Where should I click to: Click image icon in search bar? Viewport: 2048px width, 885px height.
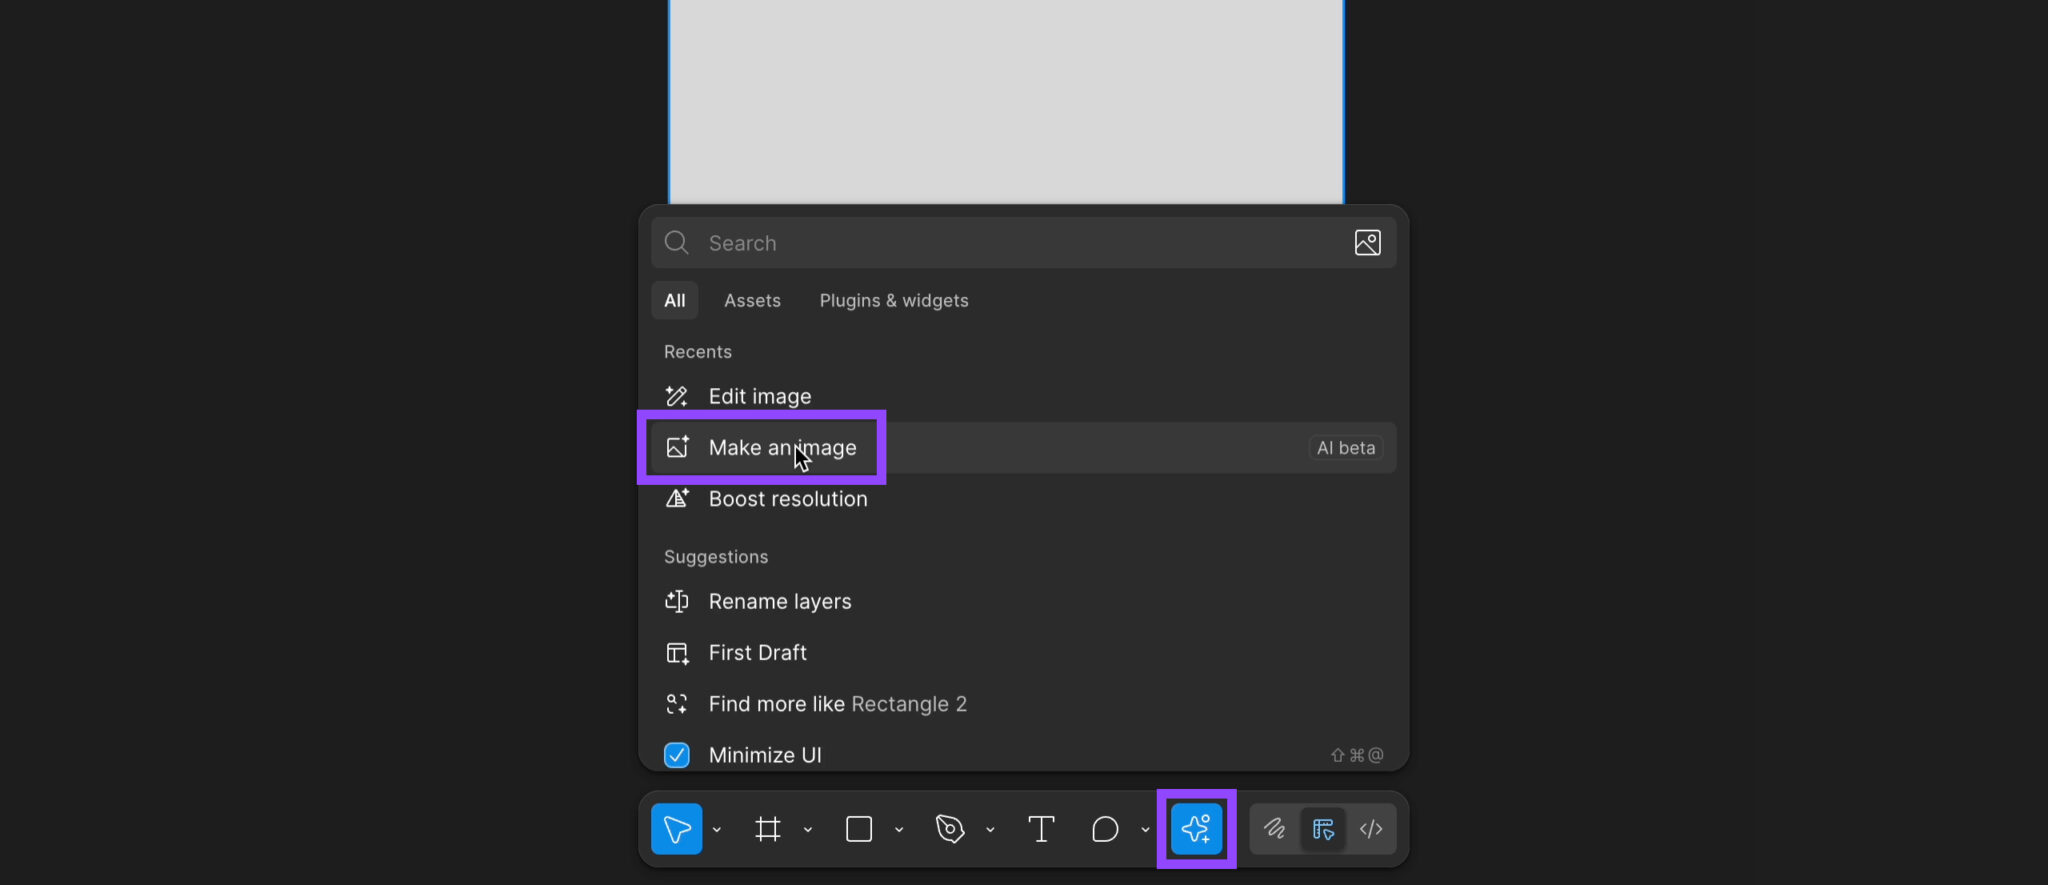click(1367, 243)
